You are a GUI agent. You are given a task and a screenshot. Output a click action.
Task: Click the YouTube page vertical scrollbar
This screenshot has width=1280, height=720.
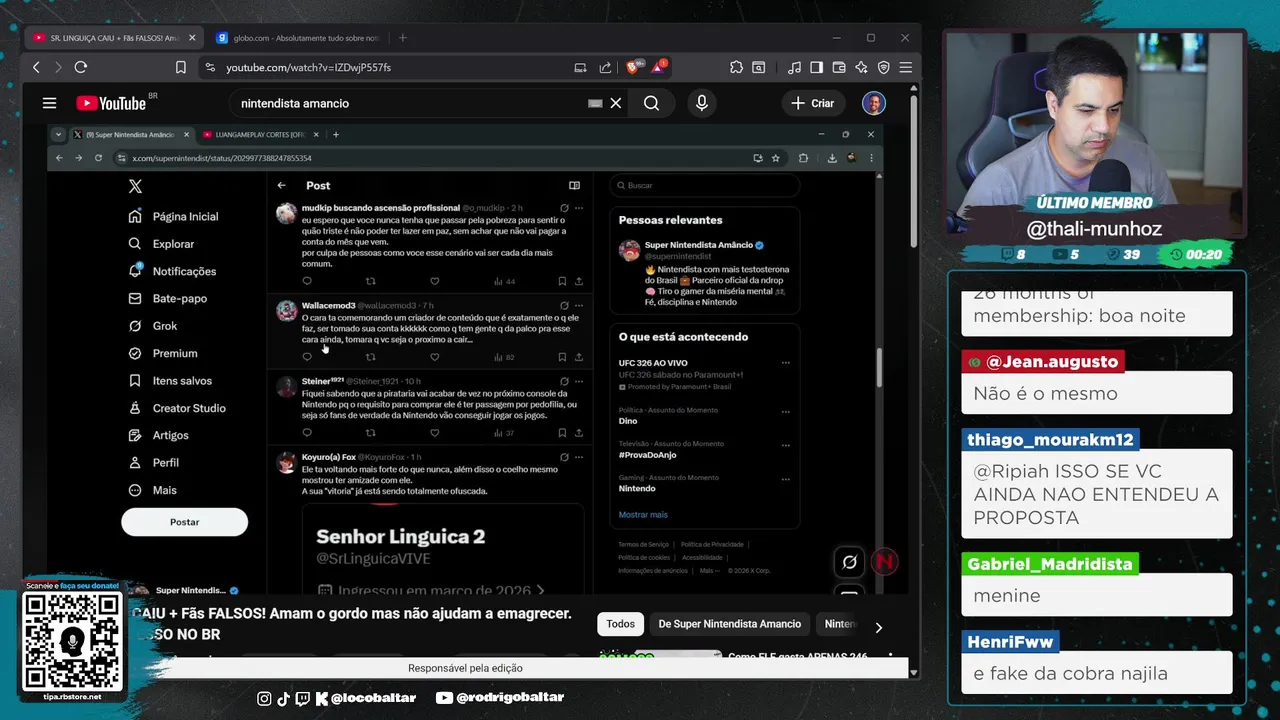click(x=914, y=170)
